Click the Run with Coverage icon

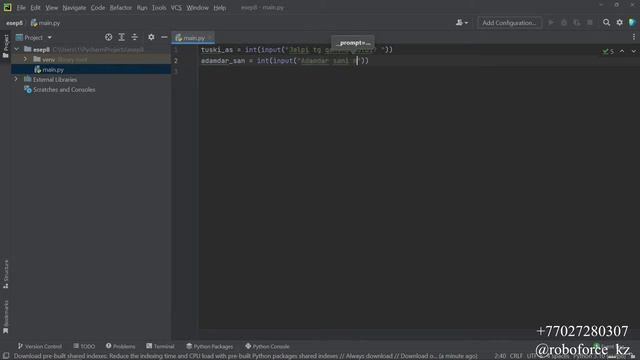pos(577,23)
